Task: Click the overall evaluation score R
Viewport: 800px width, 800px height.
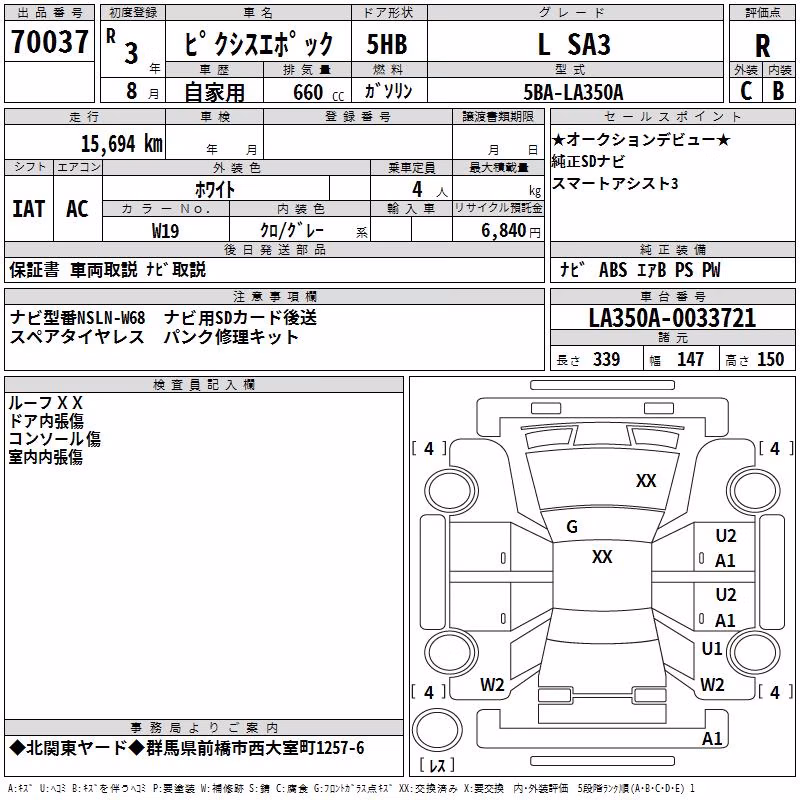Action: coord(762,46)
